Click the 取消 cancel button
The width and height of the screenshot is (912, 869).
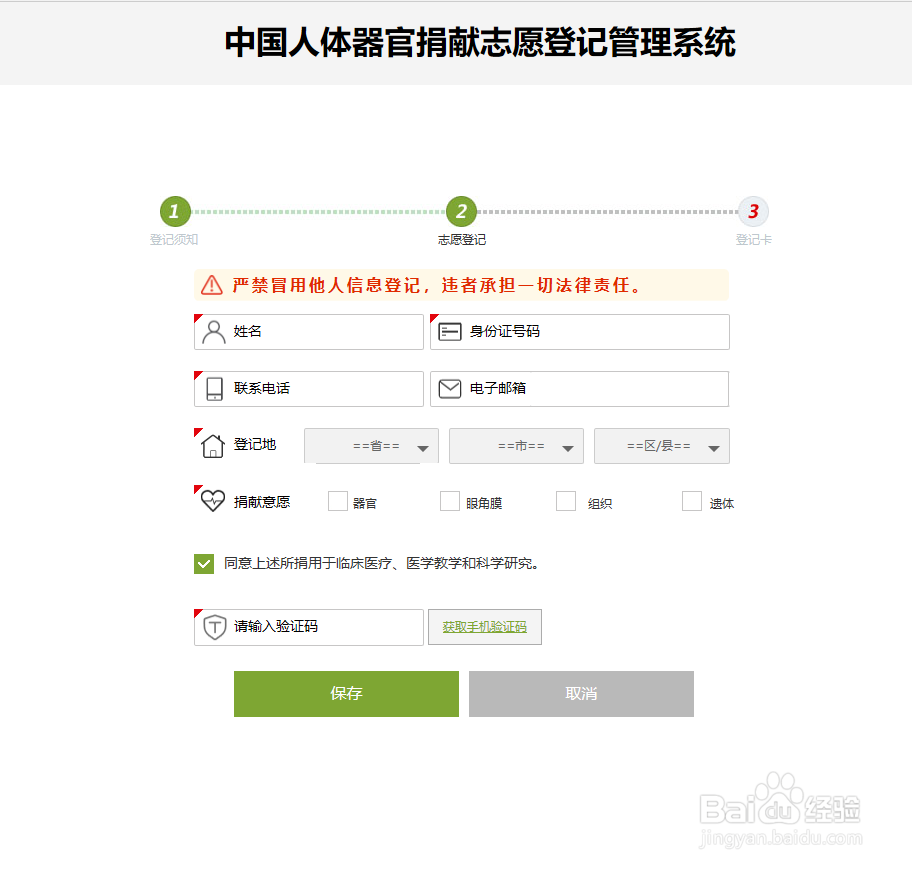tap(581, 694)
